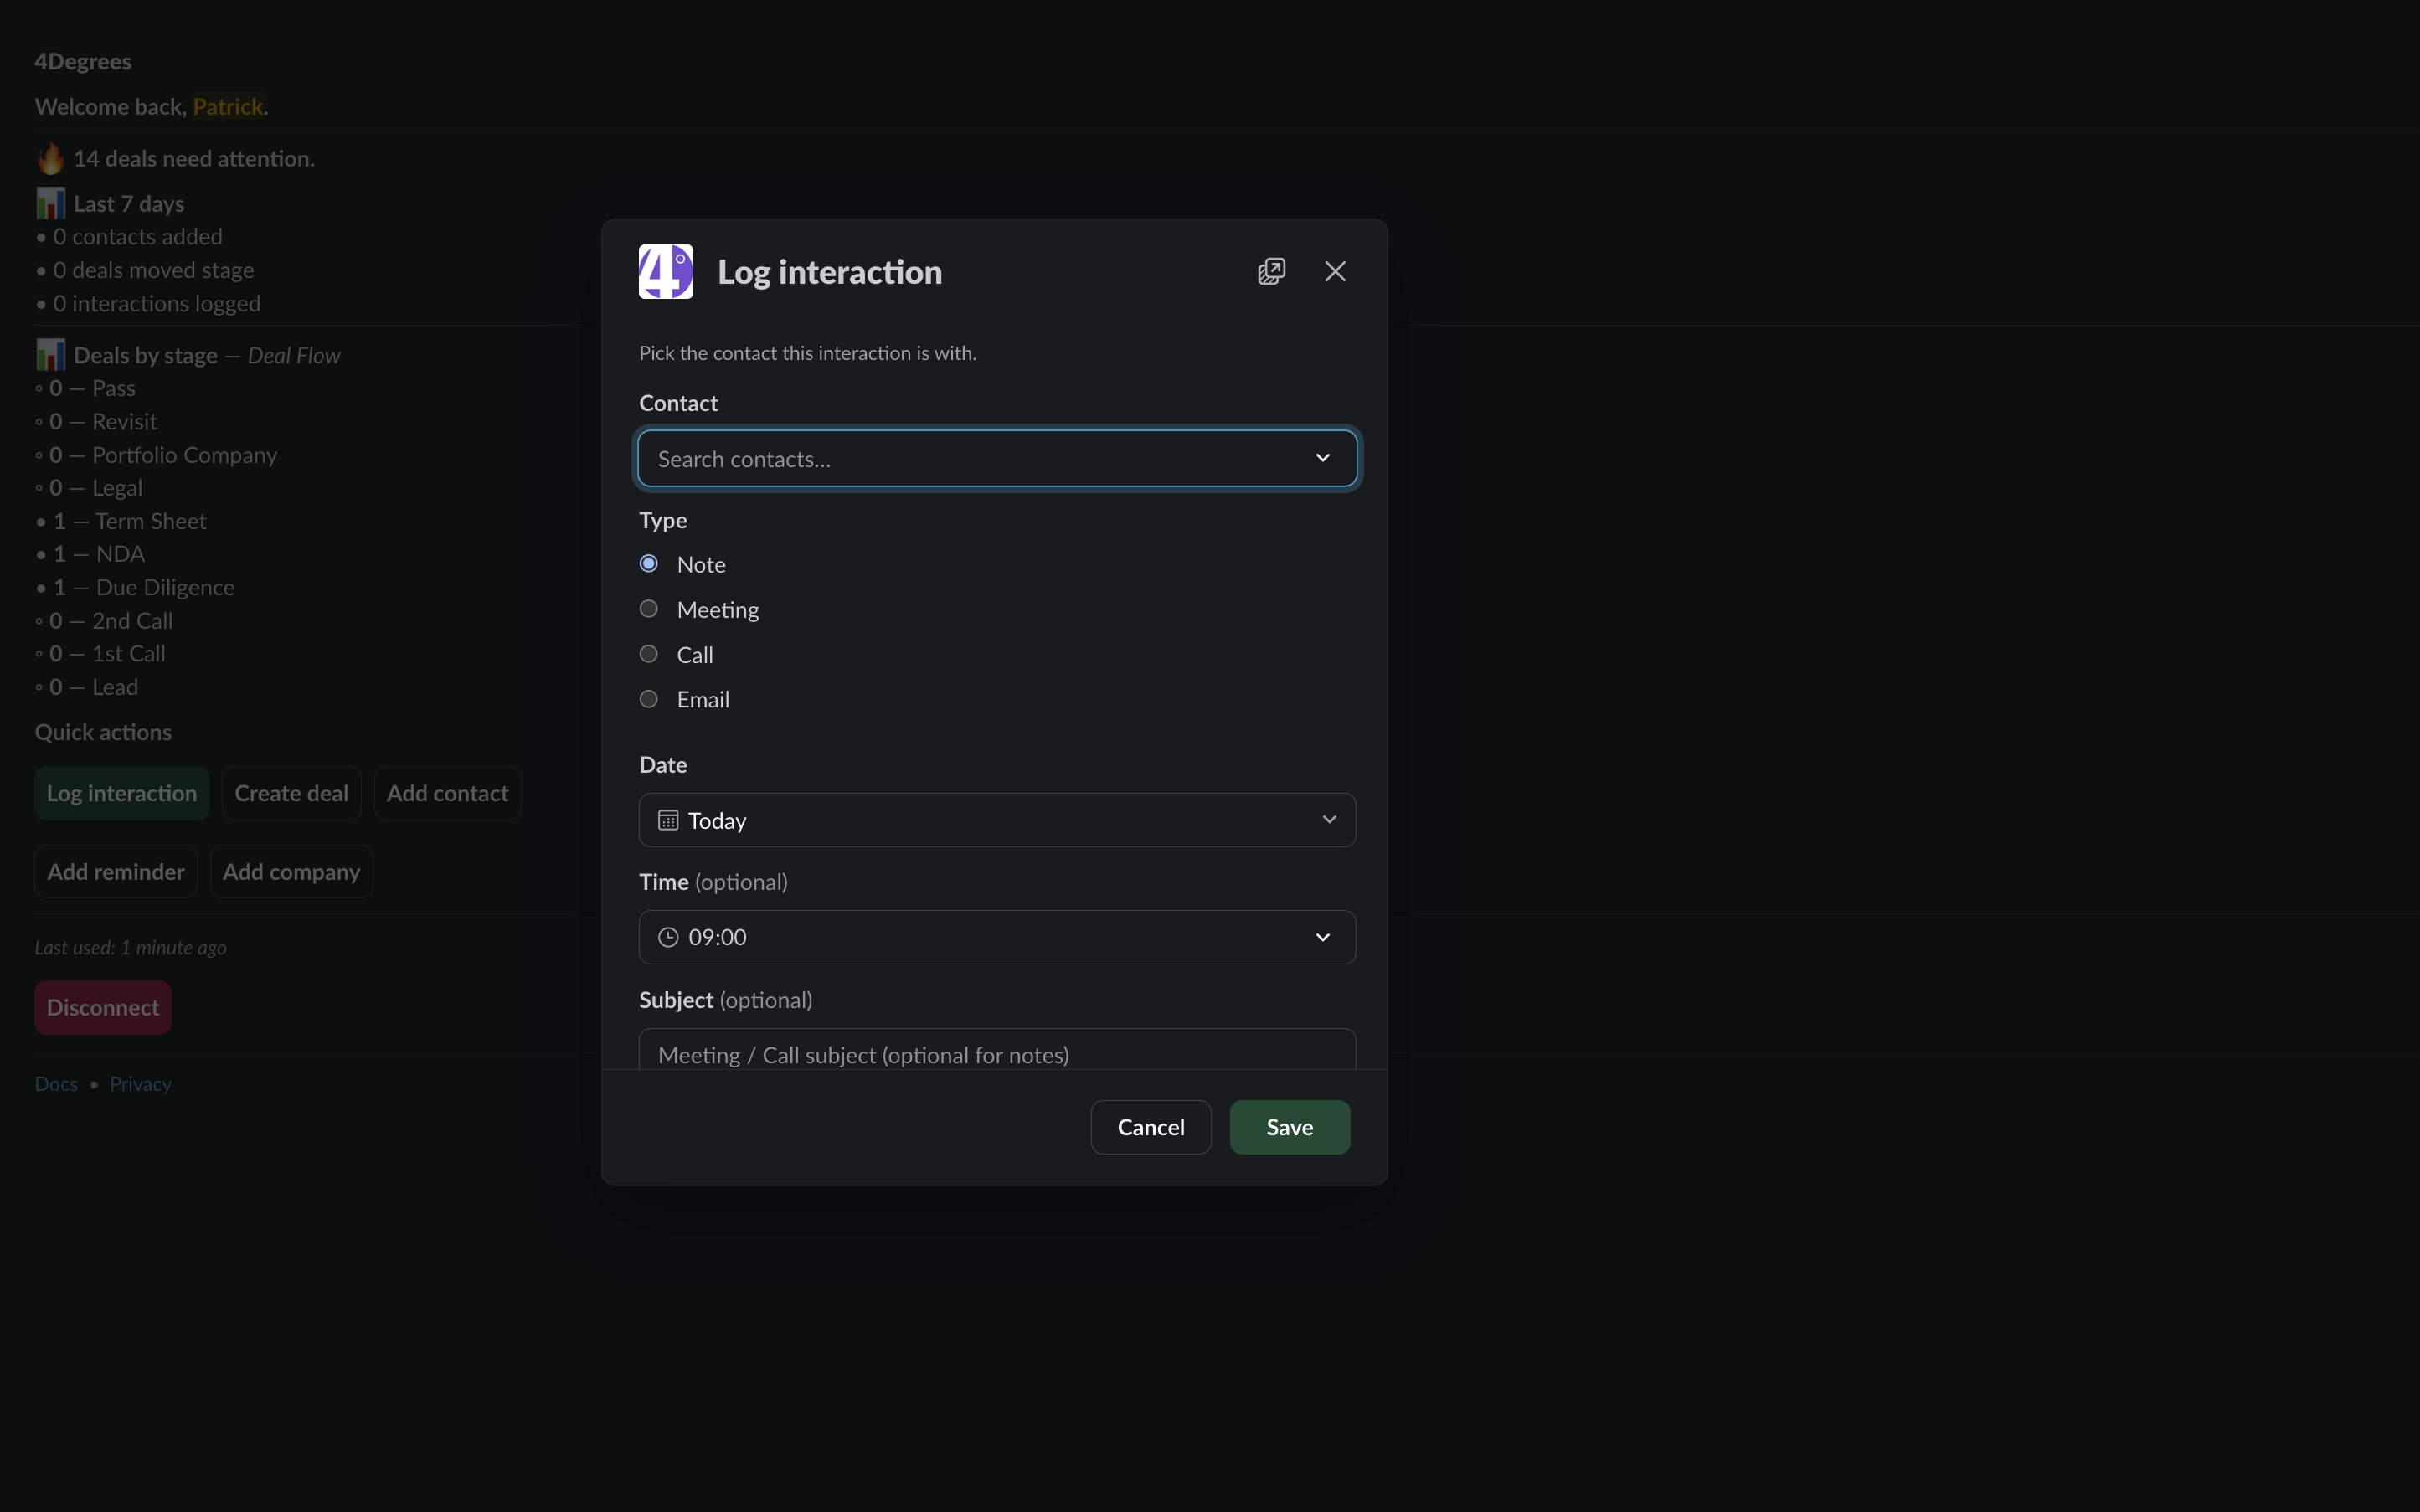Click the calendar icon in Date field
This screenshot has height=1512, width=2420.
pyautogui.click(x=668, y=820)
